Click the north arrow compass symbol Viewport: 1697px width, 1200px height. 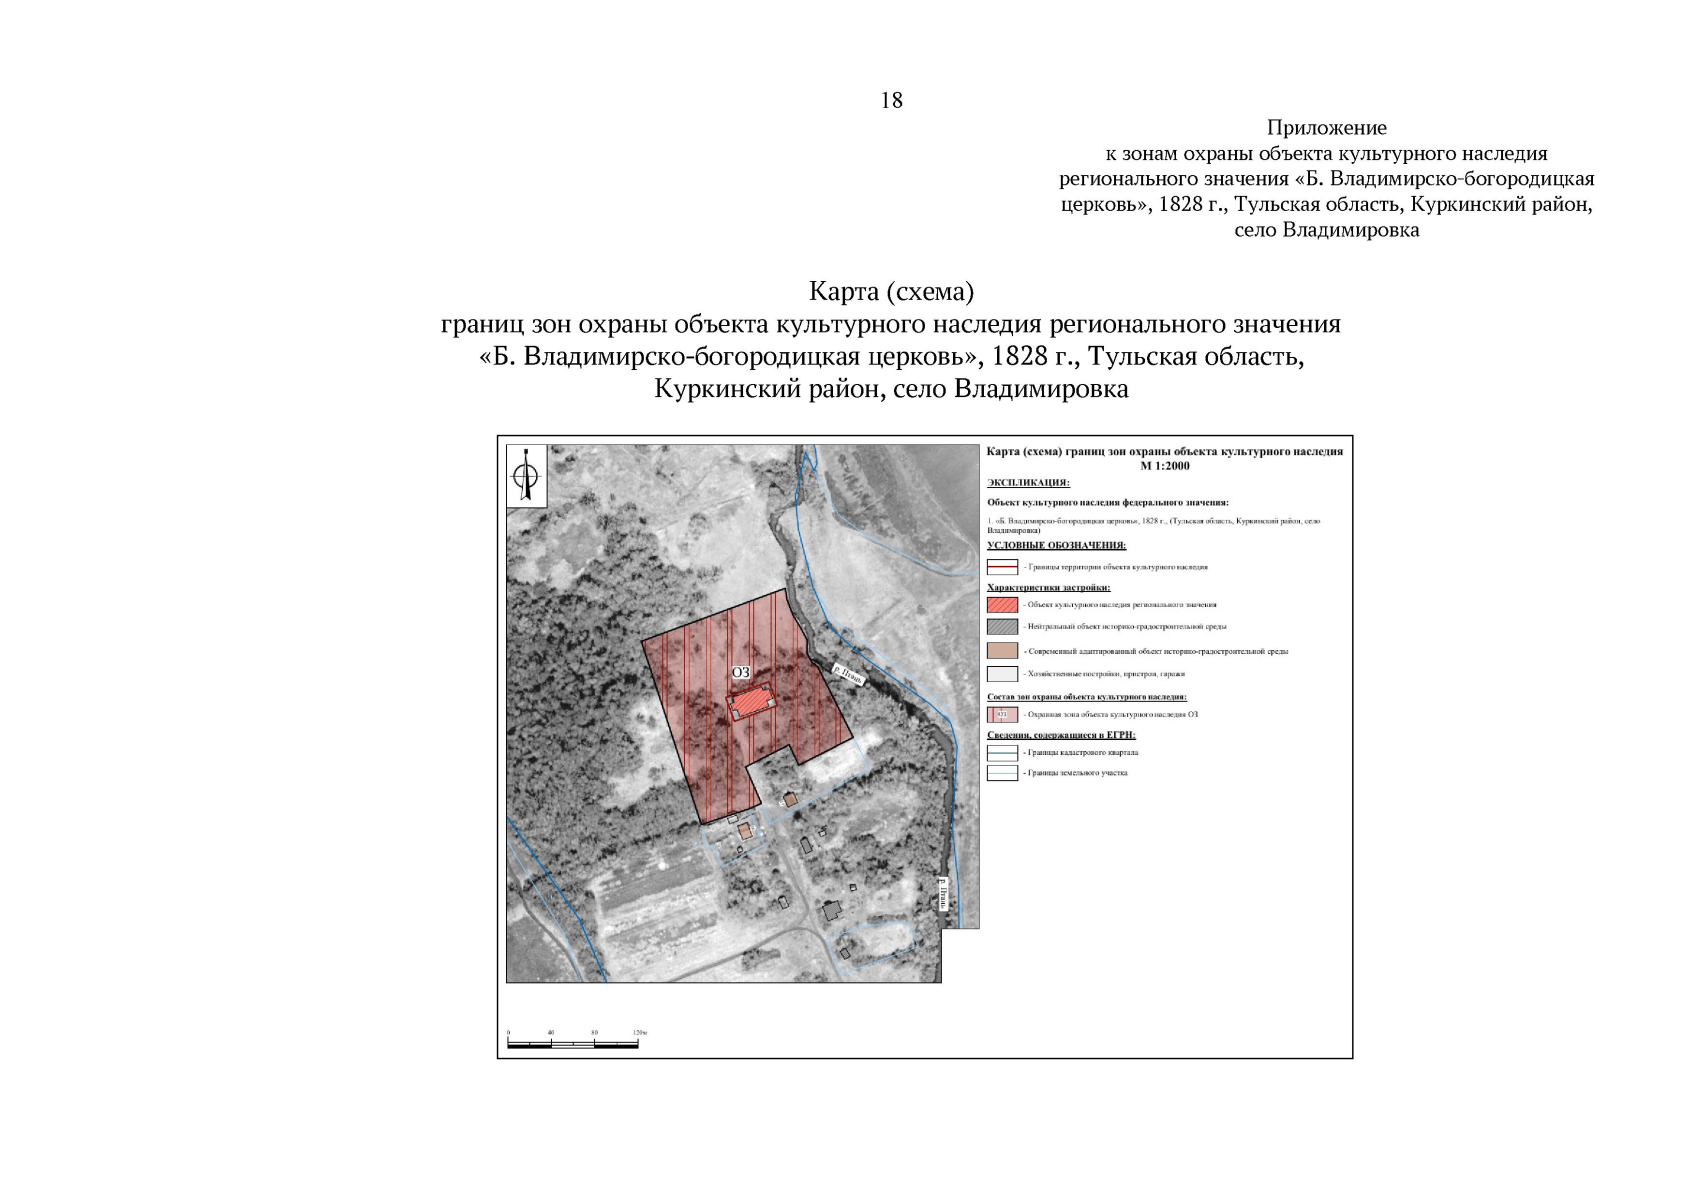[x=525, y=476]
